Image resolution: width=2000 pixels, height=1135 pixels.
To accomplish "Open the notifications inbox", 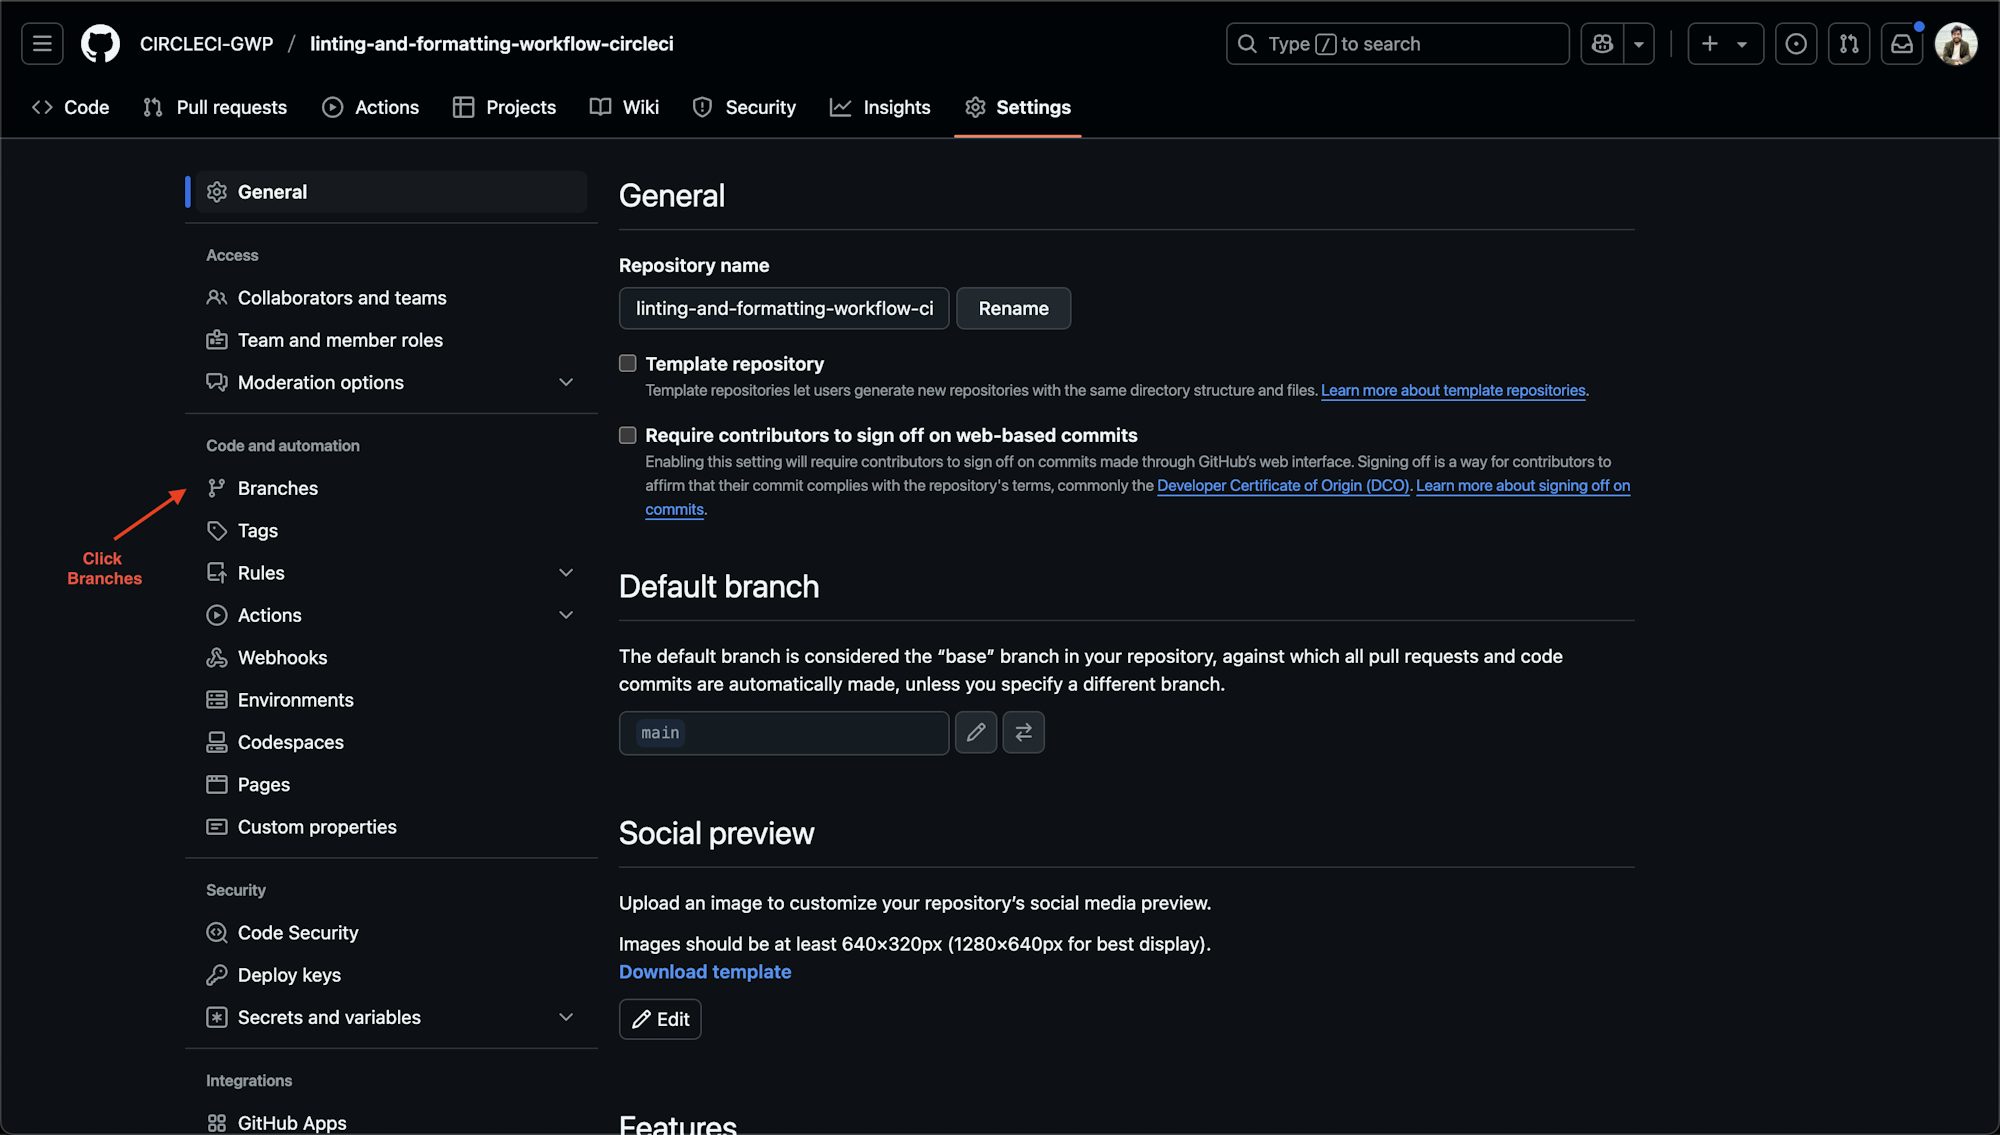I will 1902,43.
